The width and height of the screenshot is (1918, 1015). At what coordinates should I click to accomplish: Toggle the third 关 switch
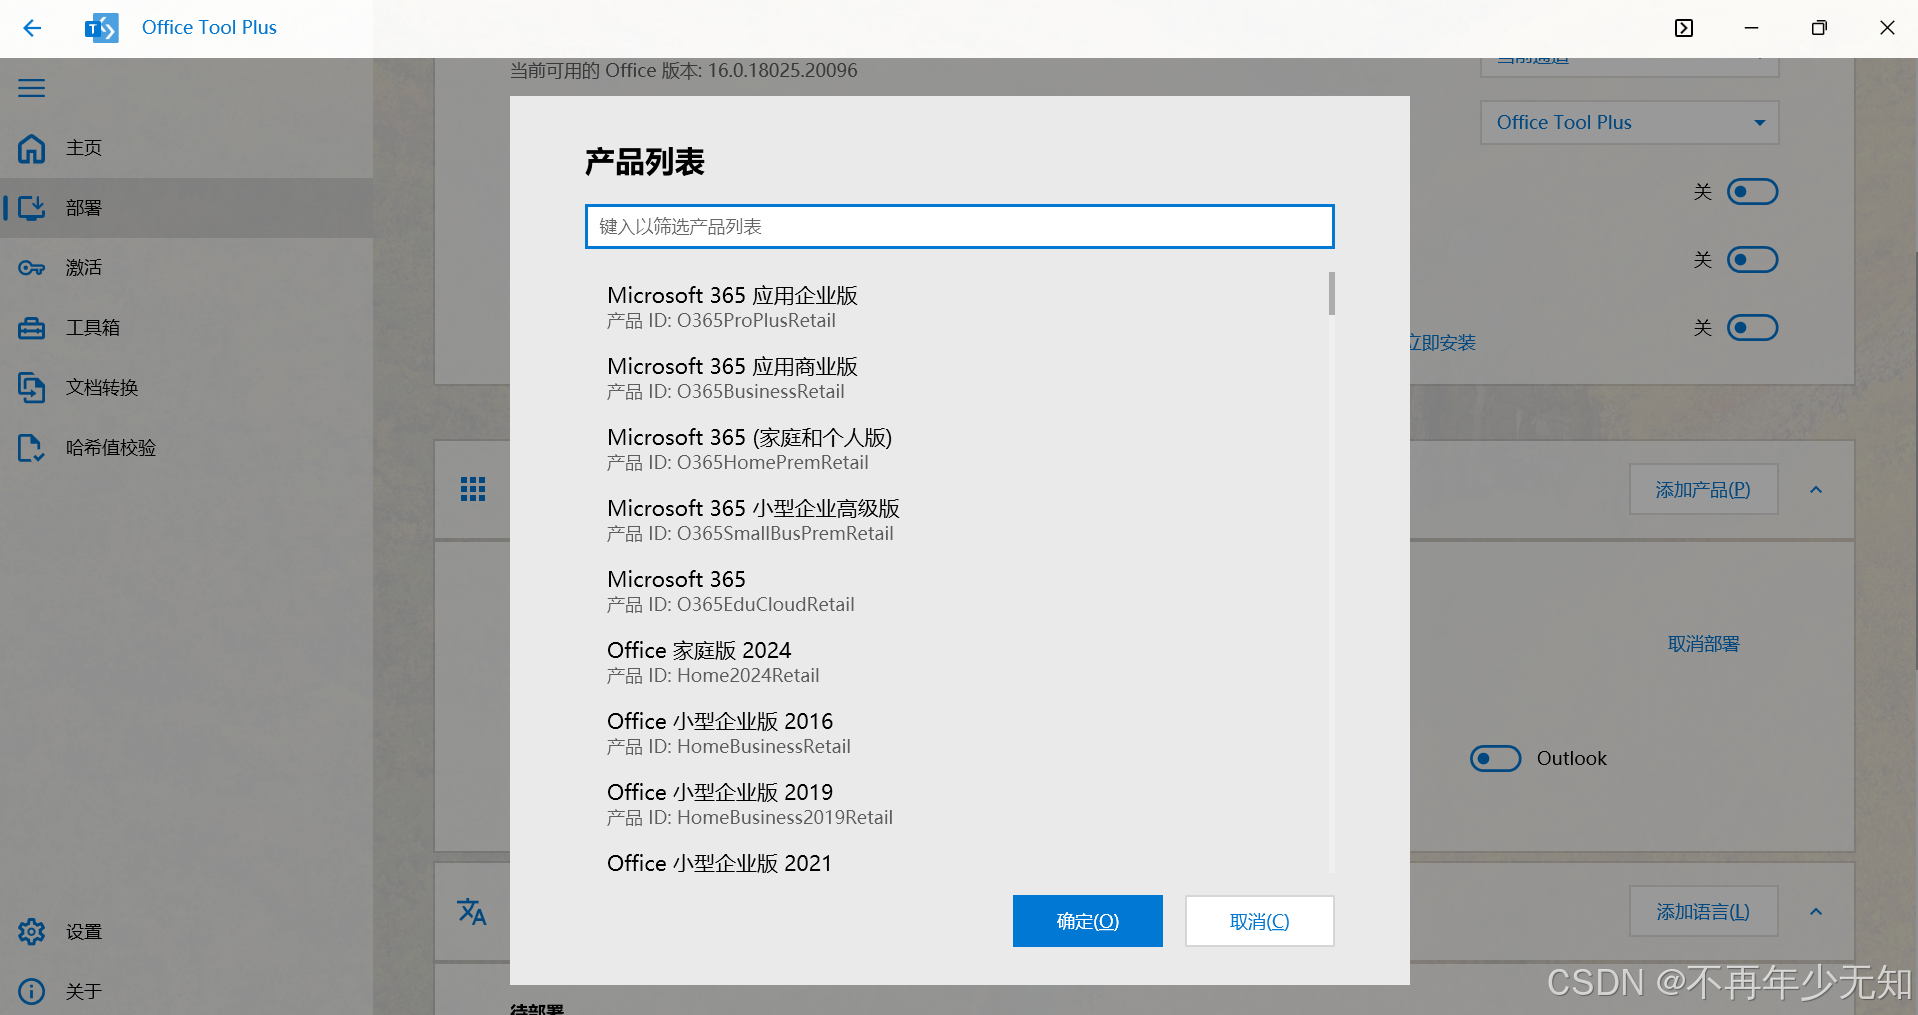[x=1753, y=328]
